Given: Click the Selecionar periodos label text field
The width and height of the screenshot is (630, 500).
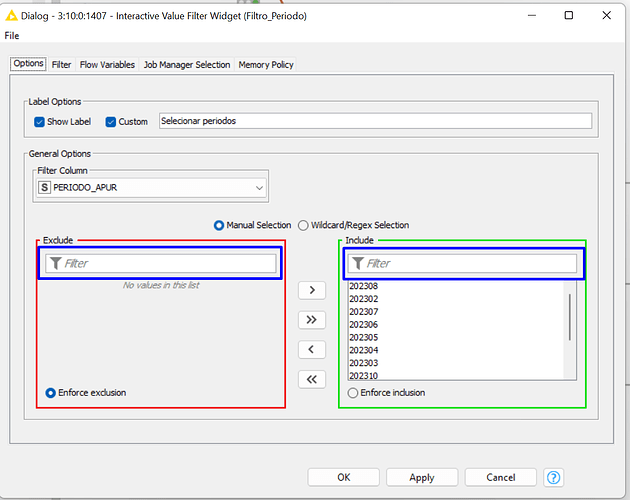Looking at the screenshot, I should [375, 121].
